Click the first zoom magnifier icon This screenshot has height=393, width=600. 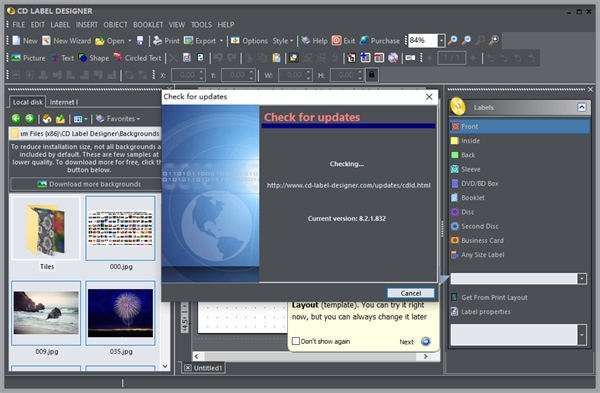pyautogui.click(x=452, y=40)
